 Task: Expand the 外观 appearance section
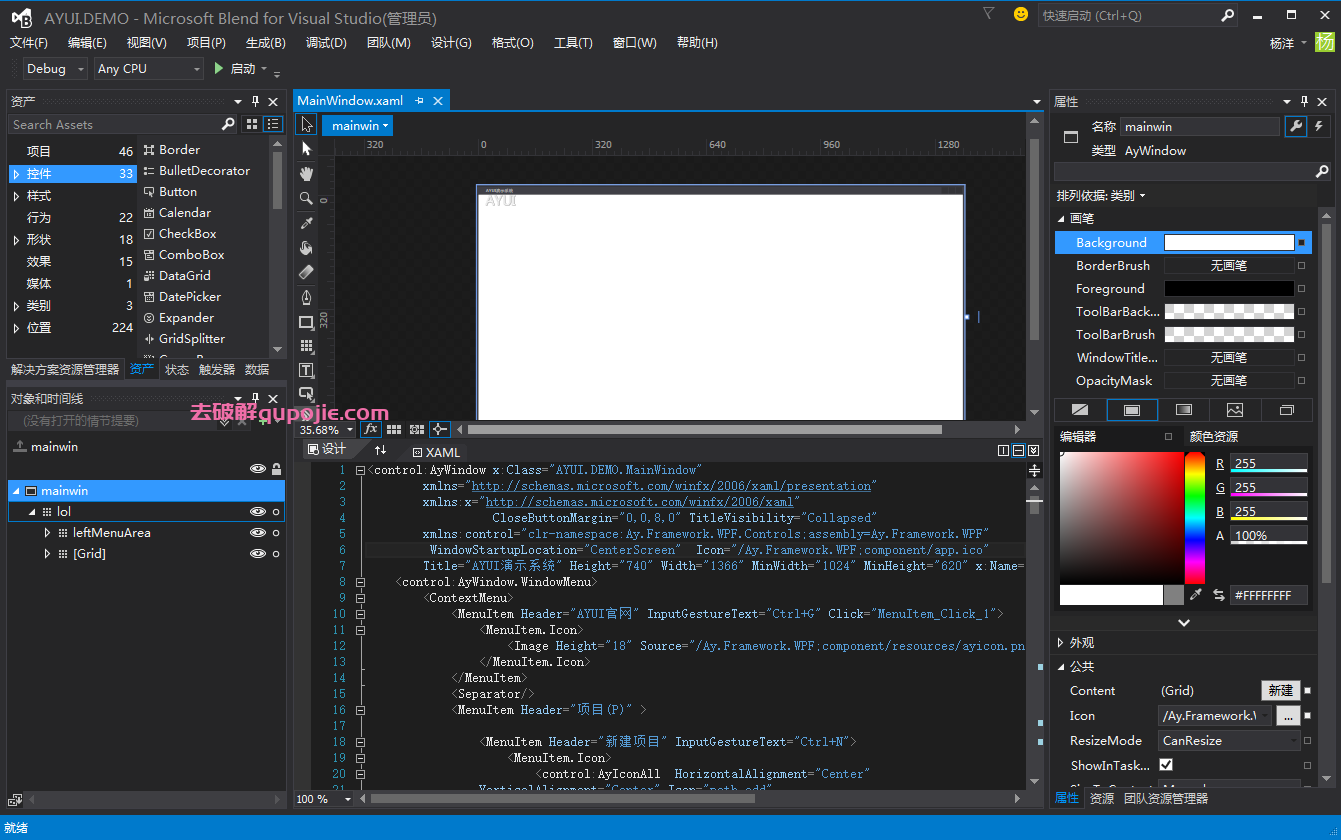[x=1062, y=643]
